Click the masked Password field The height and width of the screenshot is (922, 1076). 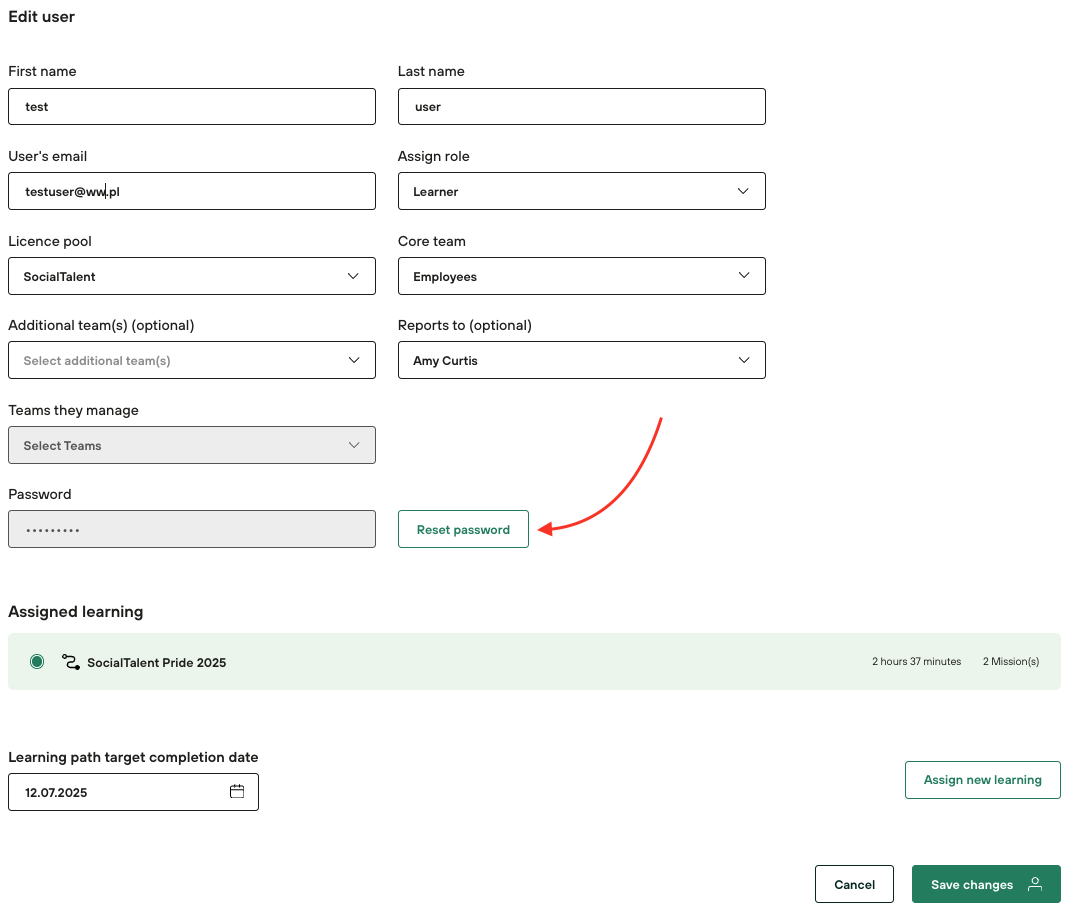coord(191,530)
